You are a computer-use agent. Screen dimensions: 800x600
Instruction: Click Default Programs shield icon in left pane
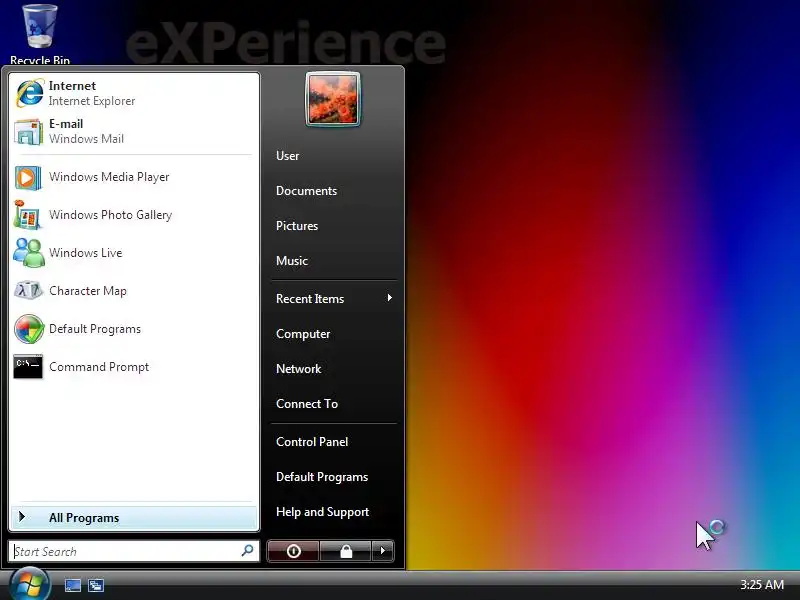(x=29, y=329)
